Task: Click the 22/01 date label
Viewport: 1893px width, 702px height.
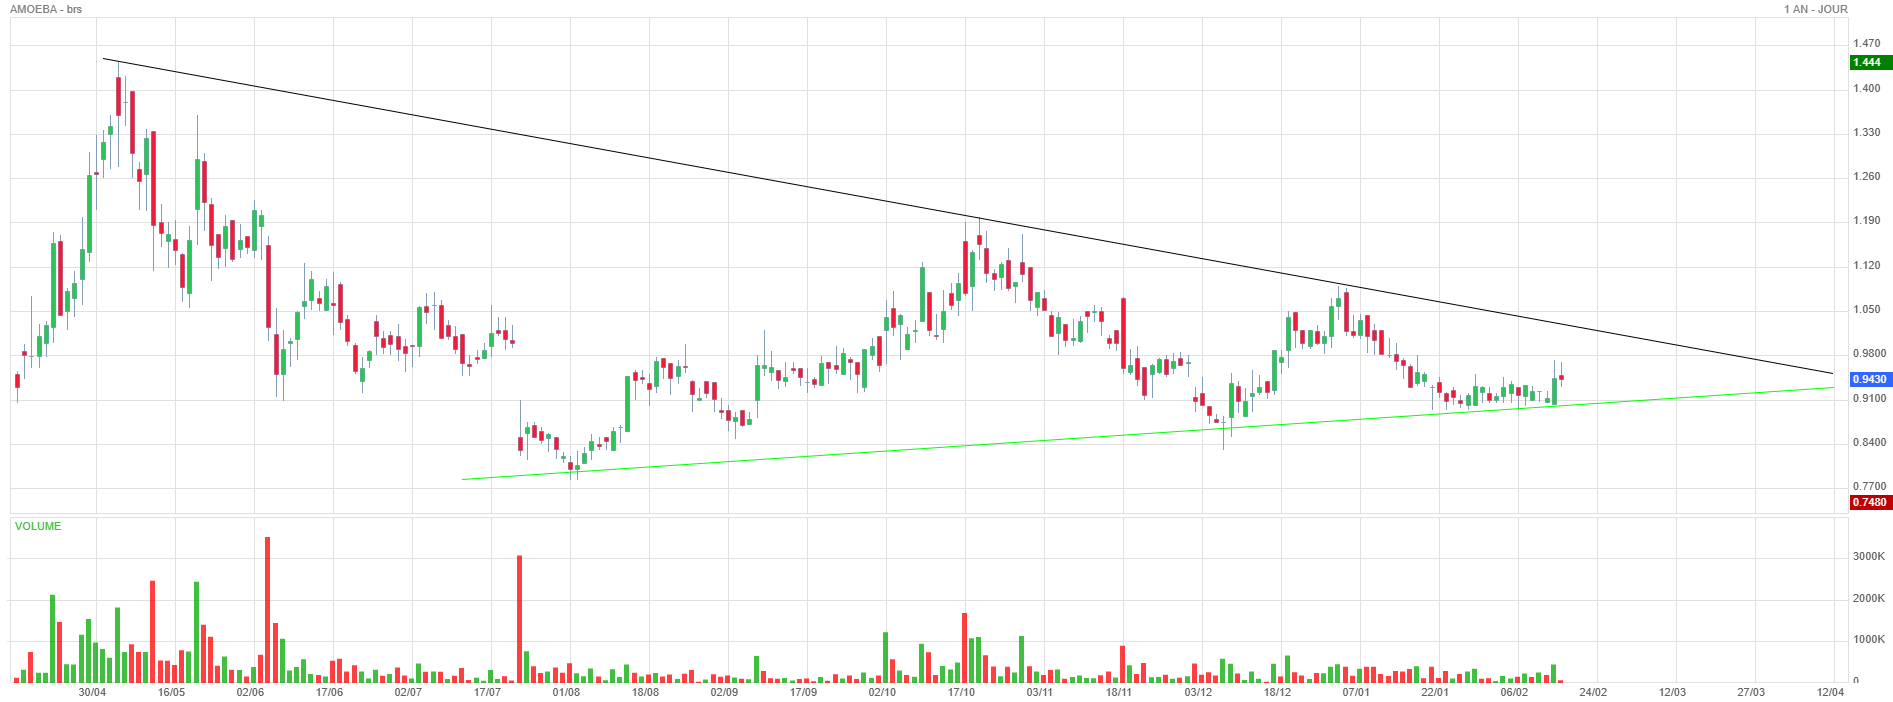Action: click(1435, 692)
